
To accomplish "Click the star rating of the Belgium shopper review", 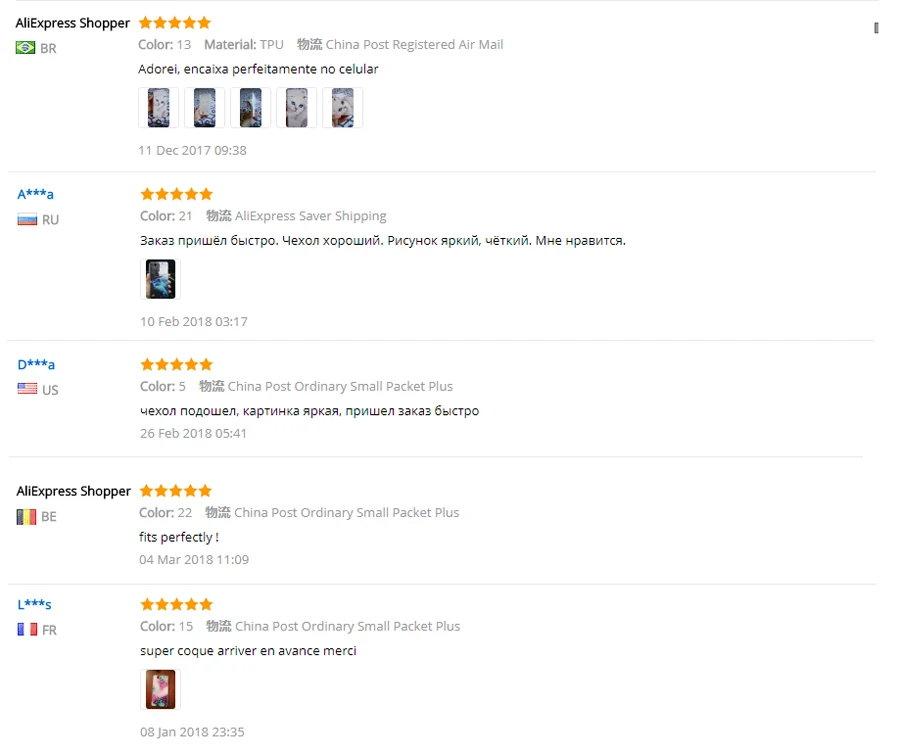I will (176, 491).
